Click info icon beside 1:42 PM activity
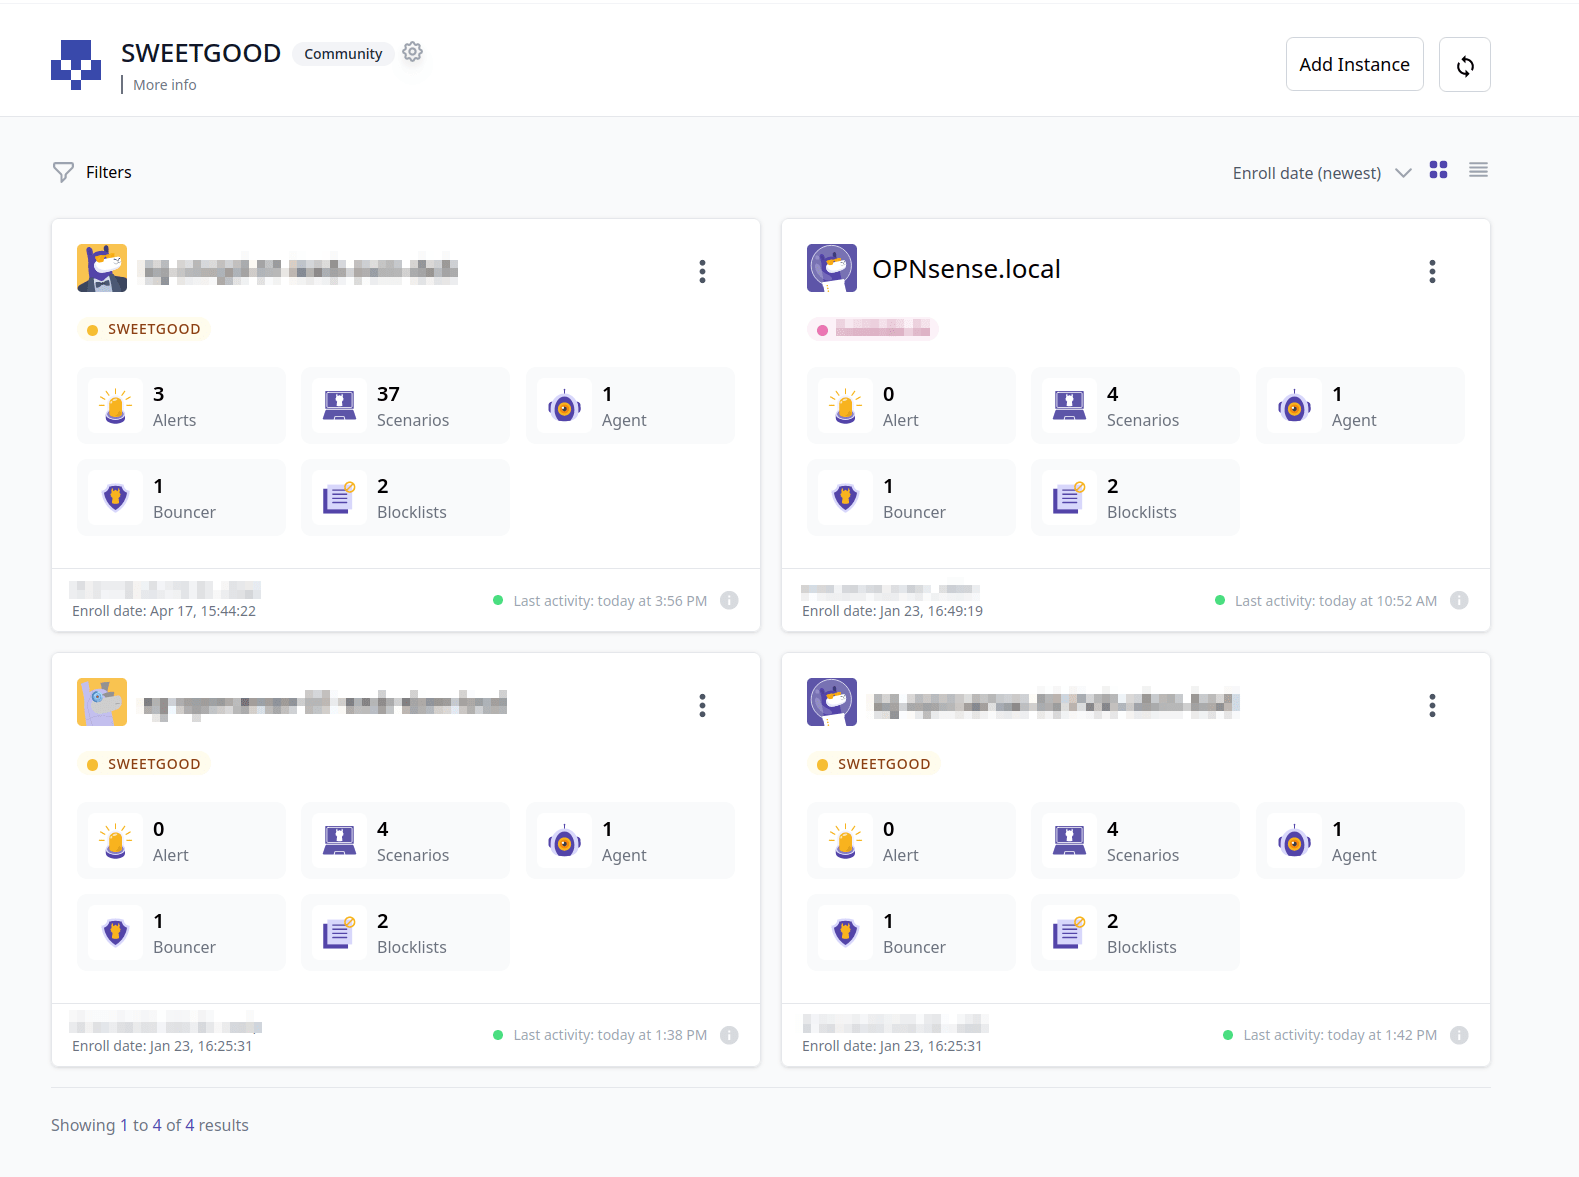Screen dimensions: 1579x1177 [x=1459, y=1035]
